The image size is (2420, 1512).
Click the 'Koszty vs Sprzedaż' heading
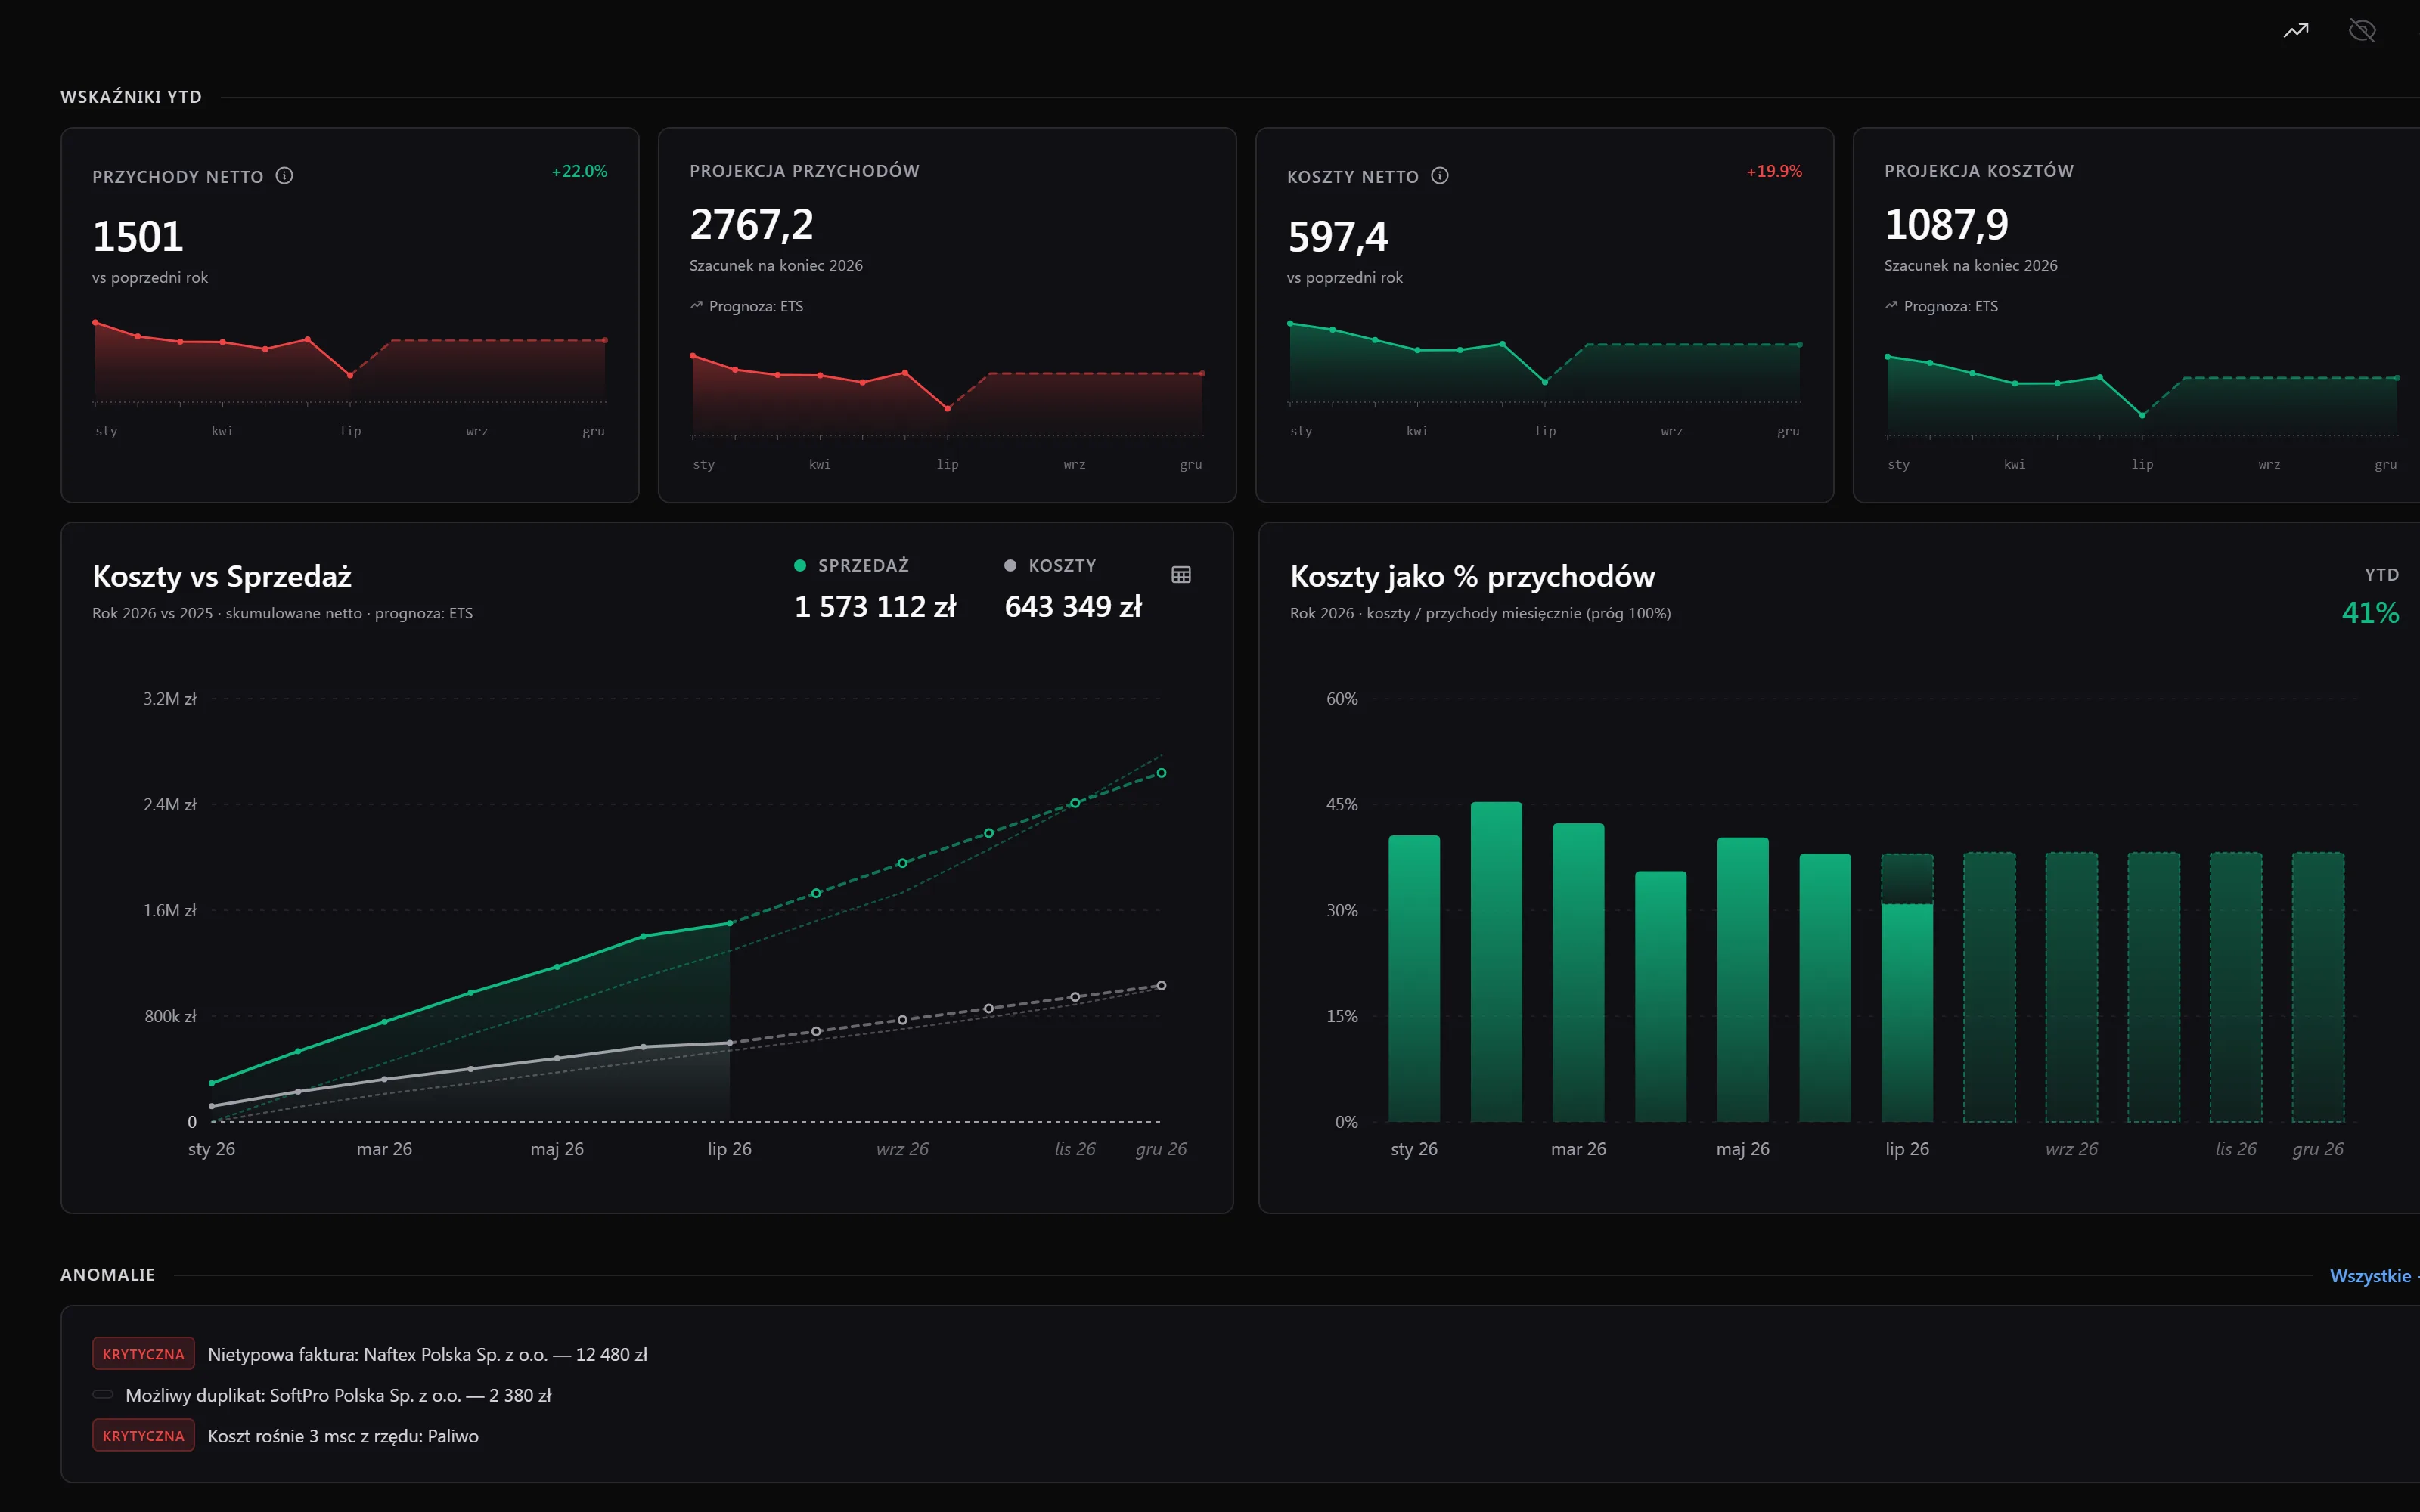point(222,577)
